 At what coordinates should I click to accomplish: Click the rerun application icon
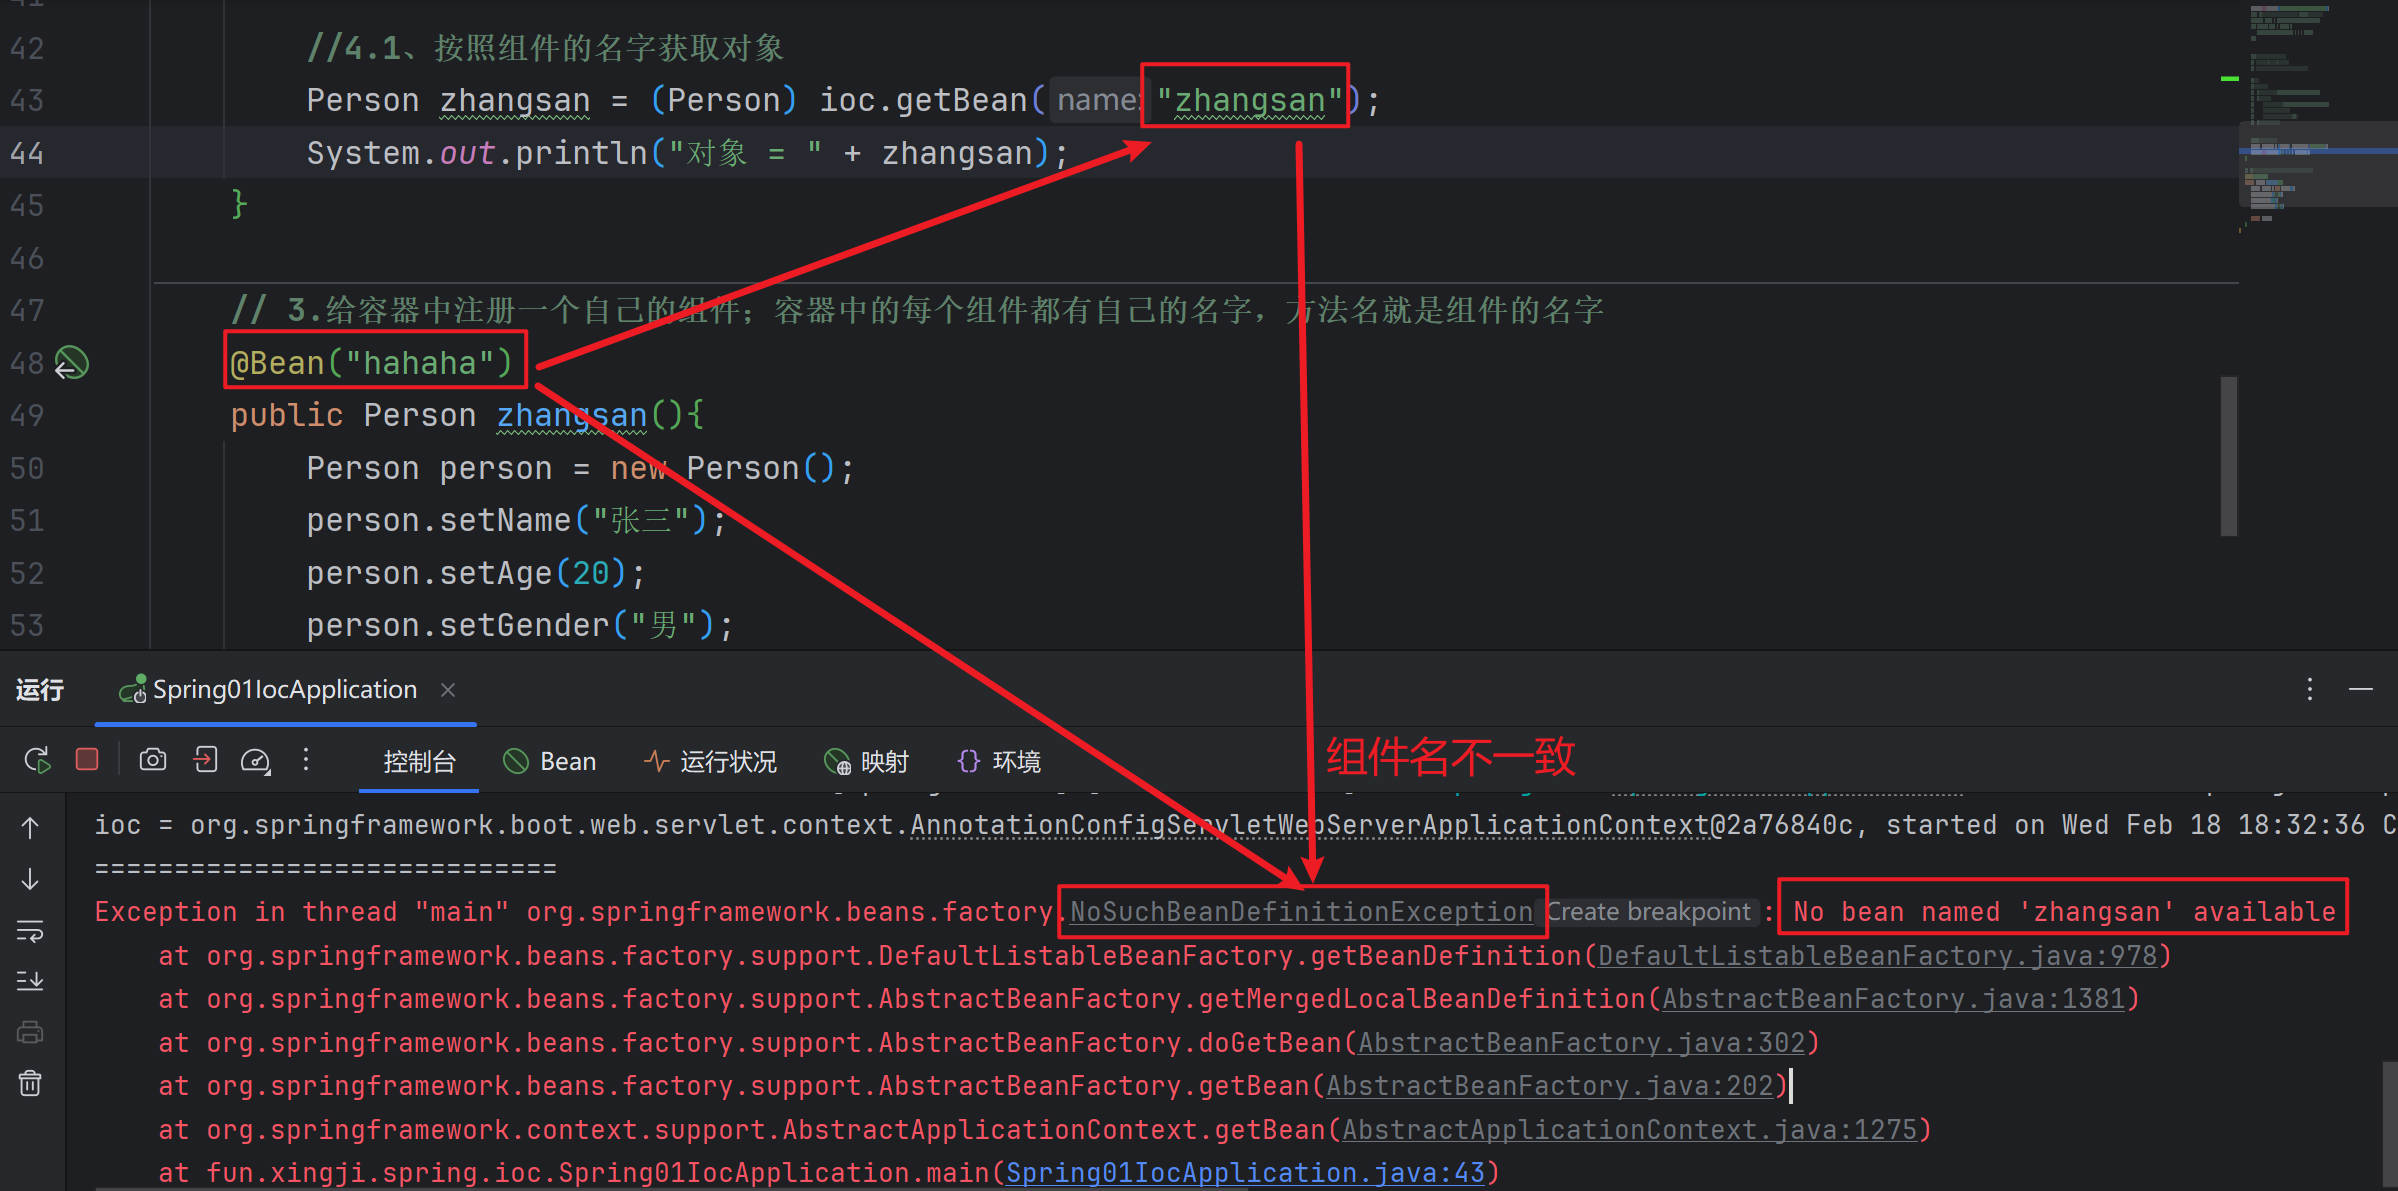(37, 761)
